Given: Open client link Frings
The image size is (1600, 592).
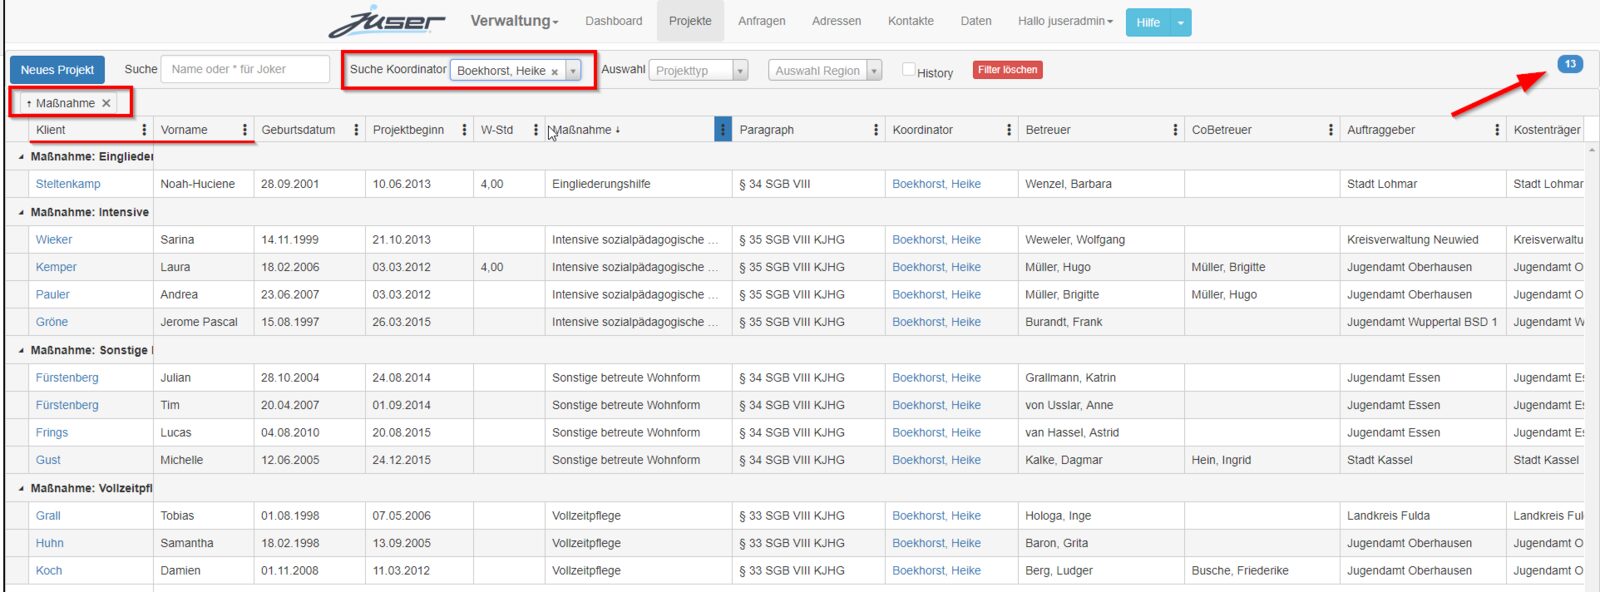Looking at the screenshot, I should pyautogui.click(x=52, y=433).
